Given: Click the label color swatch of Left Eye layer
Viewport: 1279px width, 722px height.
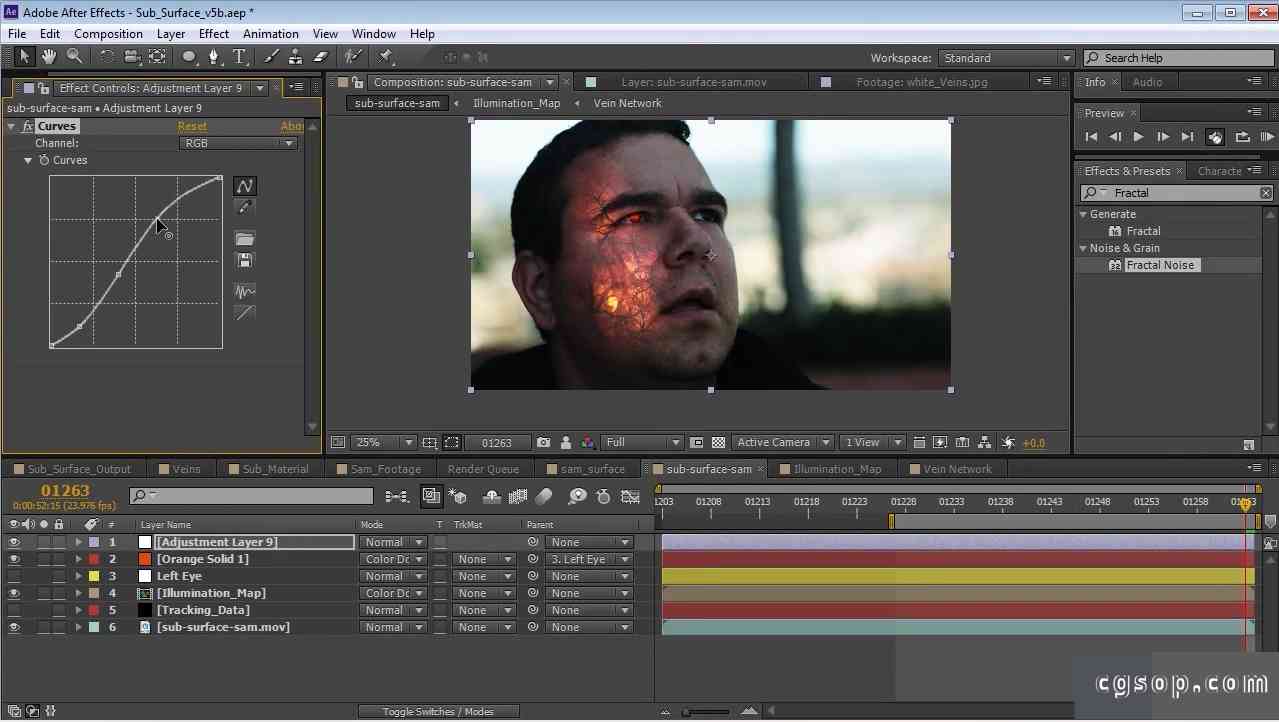Looking at the screenshot, I should click(x=94, y=577).
